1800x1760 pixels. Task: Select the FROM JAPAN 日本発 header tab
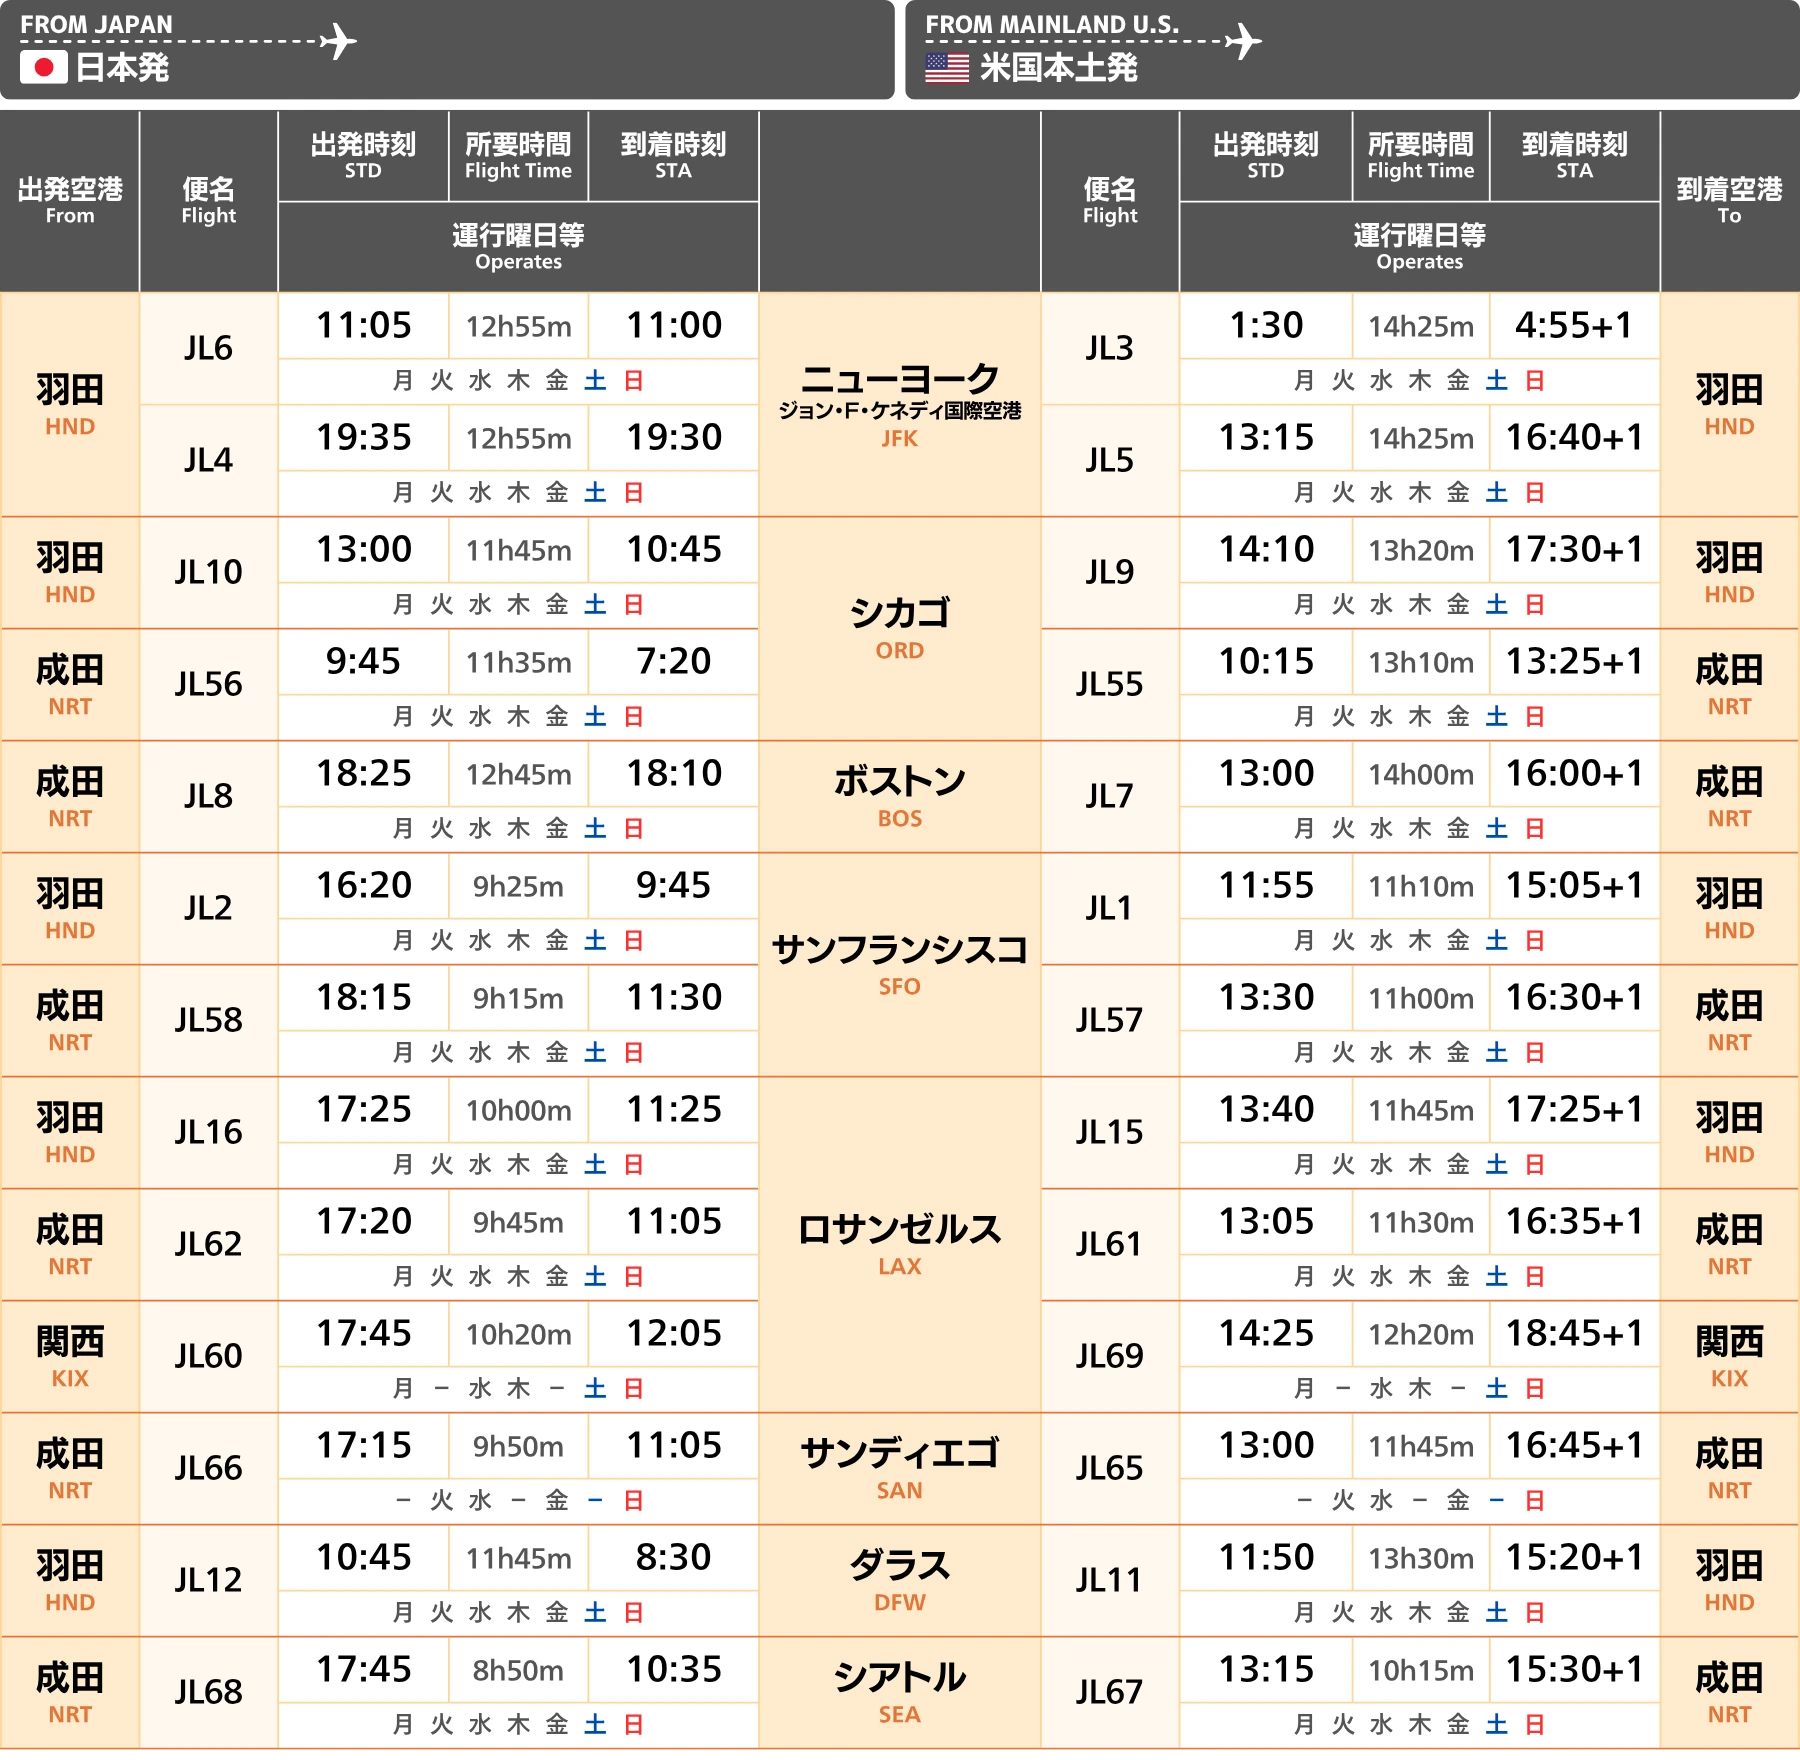click(446, 49)
